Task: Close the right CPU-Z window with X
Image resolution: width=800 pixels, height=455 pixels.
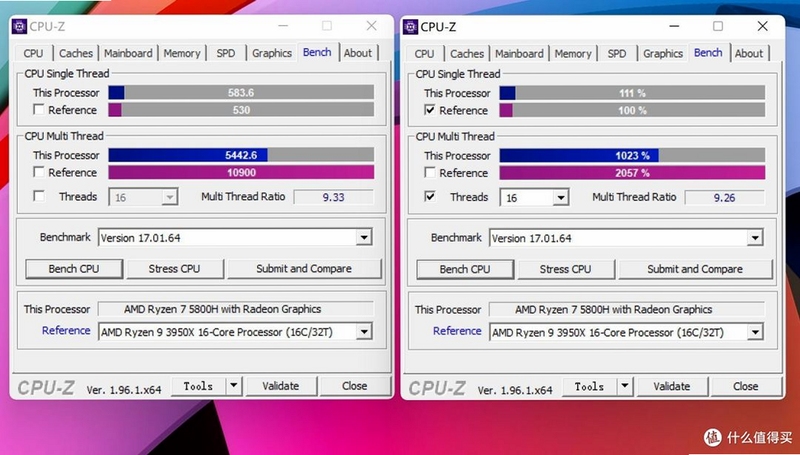Action: coord(763,26)
